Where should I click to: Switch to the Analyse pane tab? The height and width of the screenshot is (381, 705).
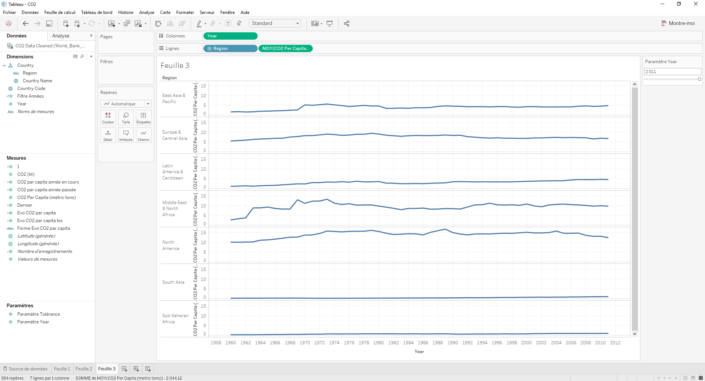[x=60, y=36]
